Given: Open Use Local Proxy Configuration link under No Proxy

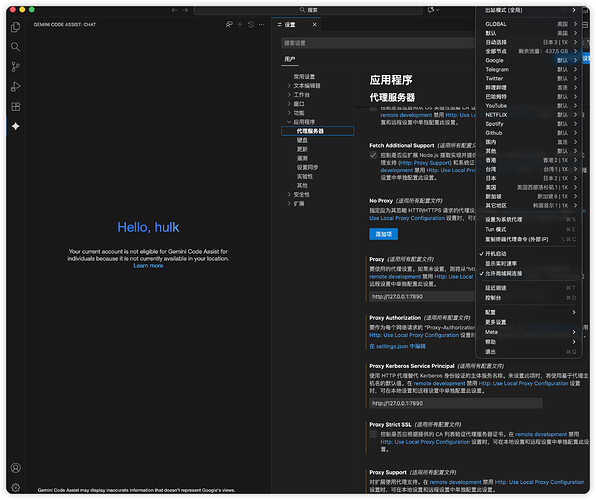Looking at the screenshot, I should [x=407, y=218].
